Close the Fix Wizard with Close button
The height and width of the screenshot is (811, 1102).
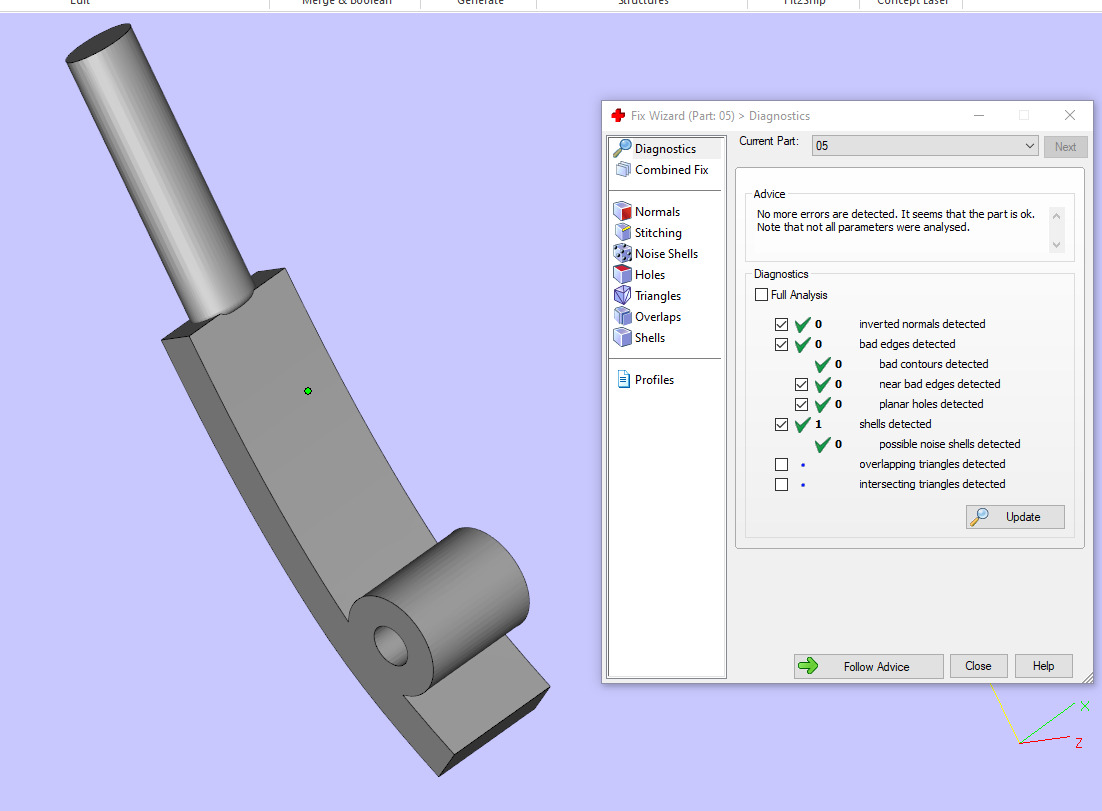click(978, 666)
